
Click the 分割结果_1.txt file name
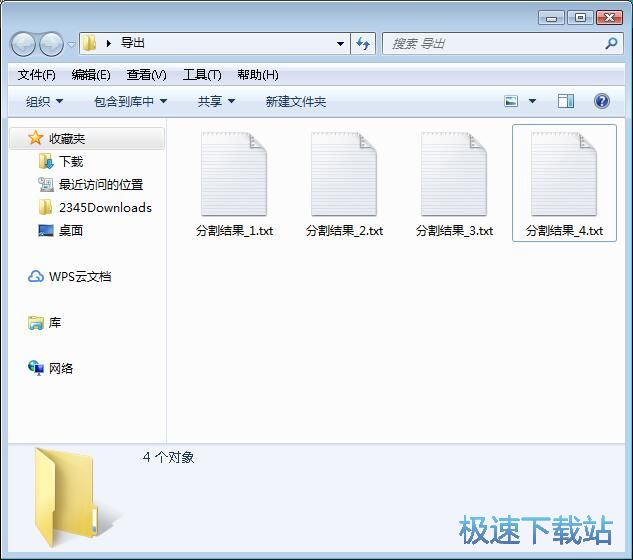point(234,231)
